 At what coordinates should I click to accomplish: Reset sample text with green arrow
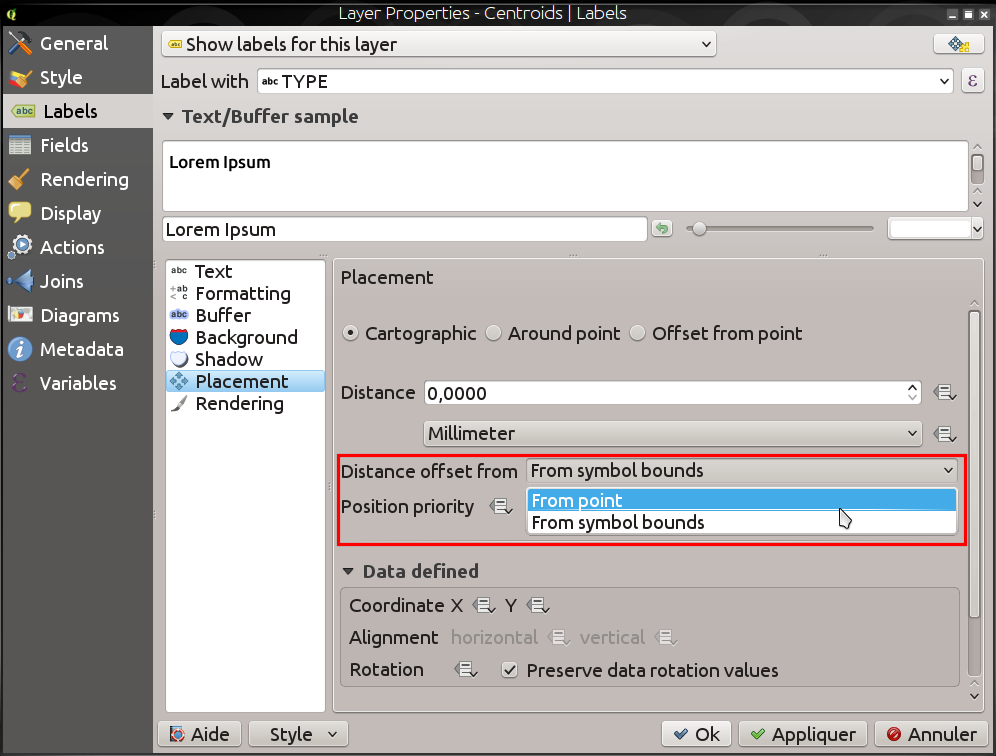(662, 229)
